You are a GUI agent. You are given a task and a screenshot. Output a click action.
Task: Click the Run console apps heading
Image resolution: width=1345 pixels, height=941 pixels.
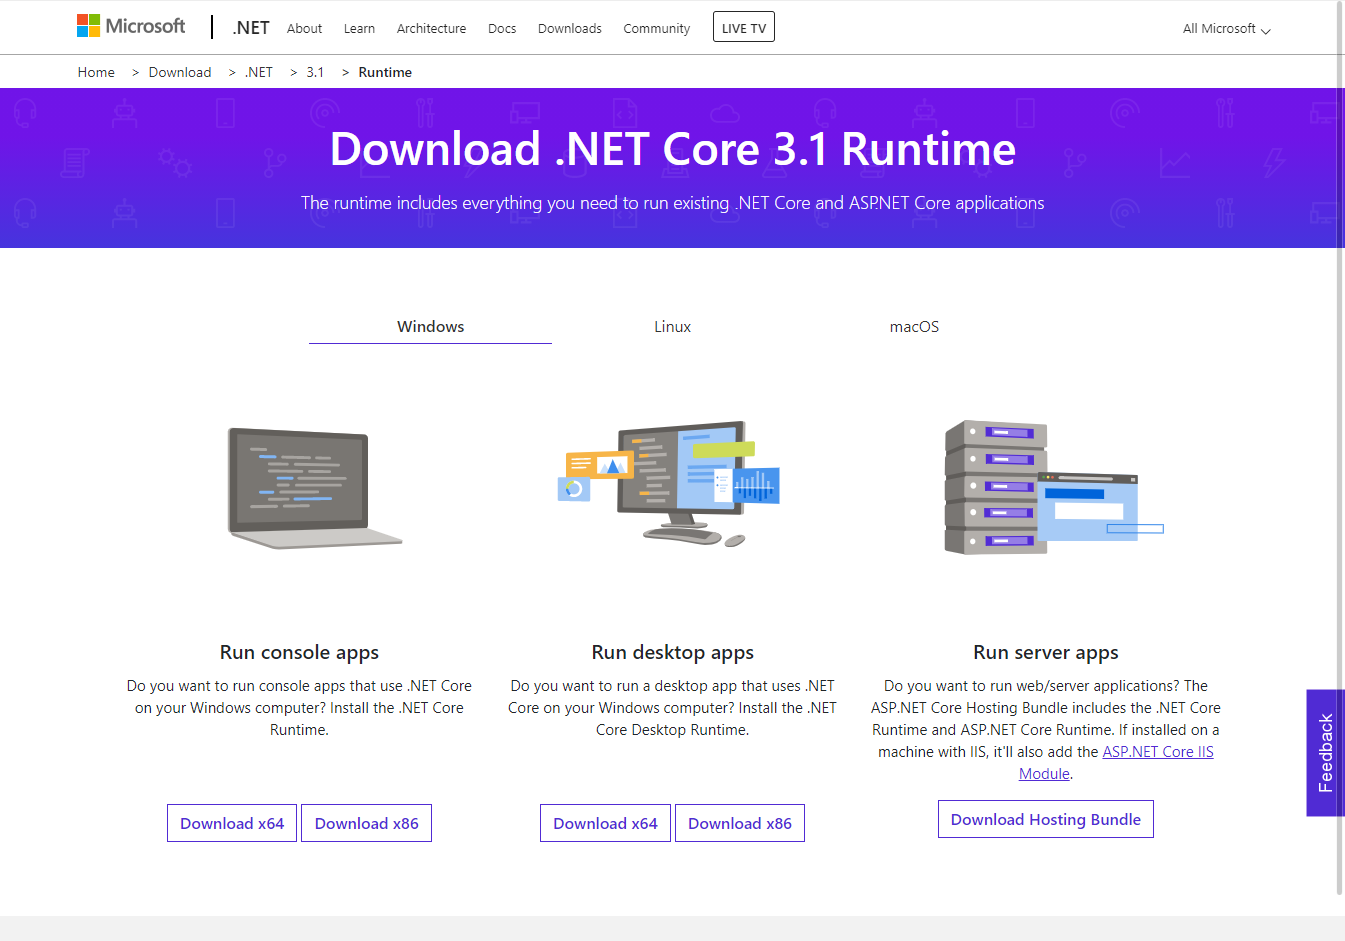[x=299, y=652]
